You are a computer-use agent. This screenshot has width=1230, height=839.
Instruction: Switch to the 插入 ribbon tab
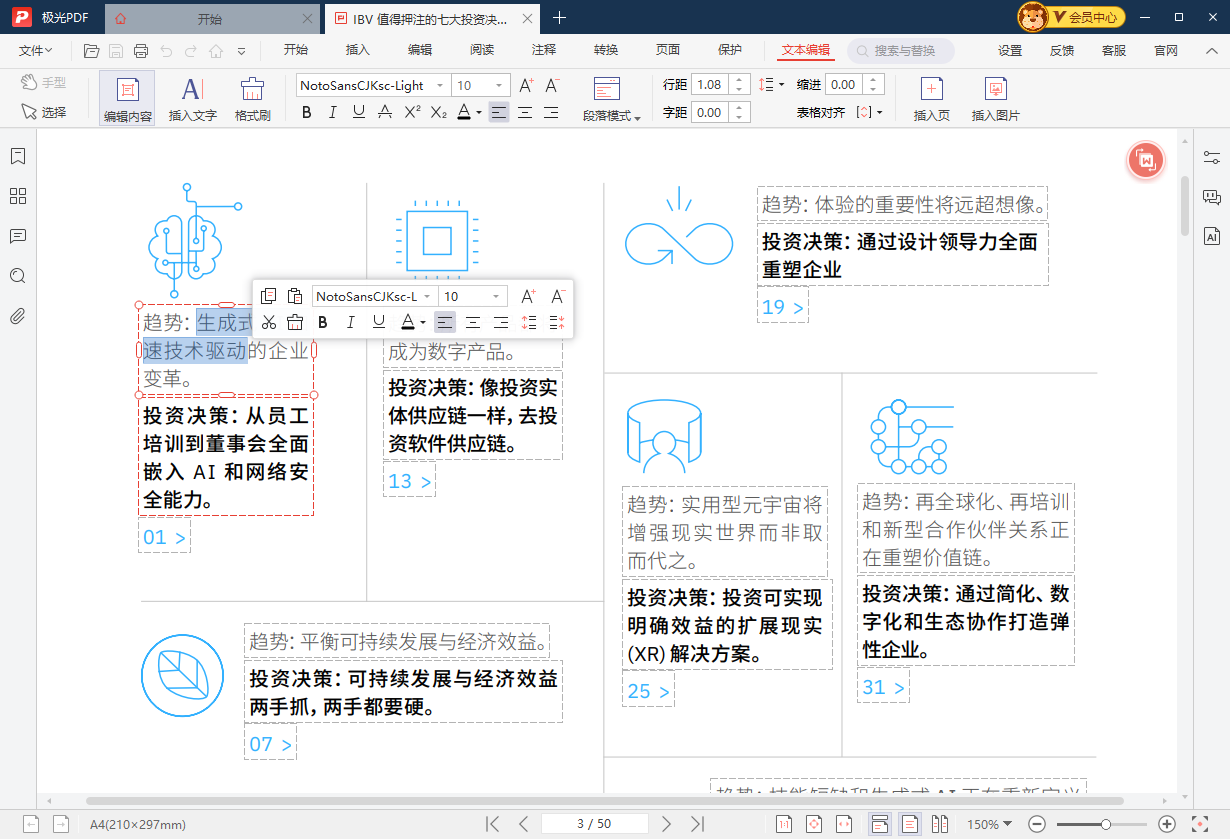(358, 50)
